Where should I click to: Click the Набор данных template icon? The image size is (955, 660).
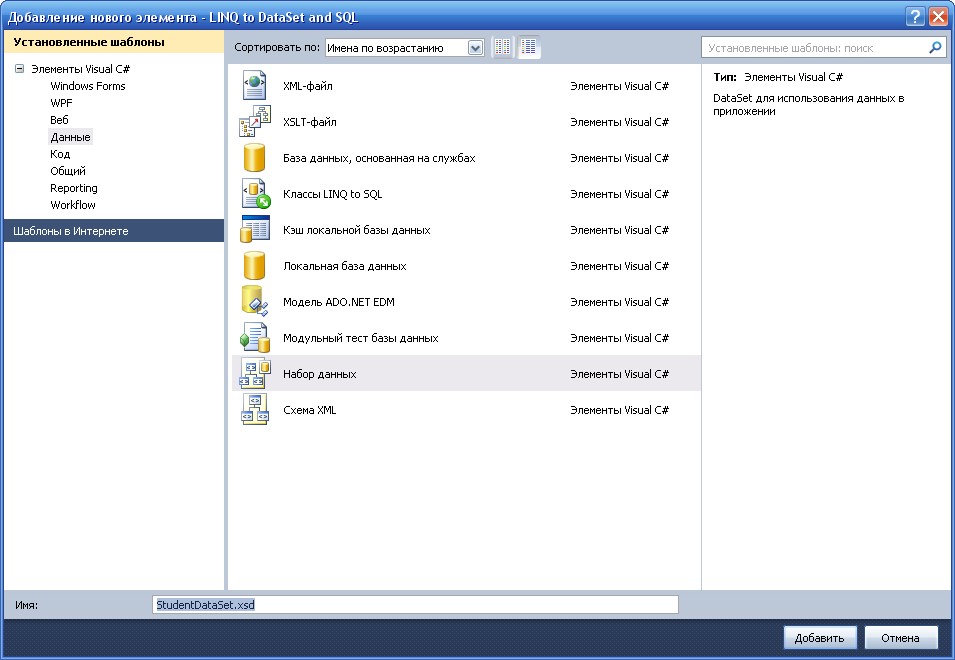255,373
